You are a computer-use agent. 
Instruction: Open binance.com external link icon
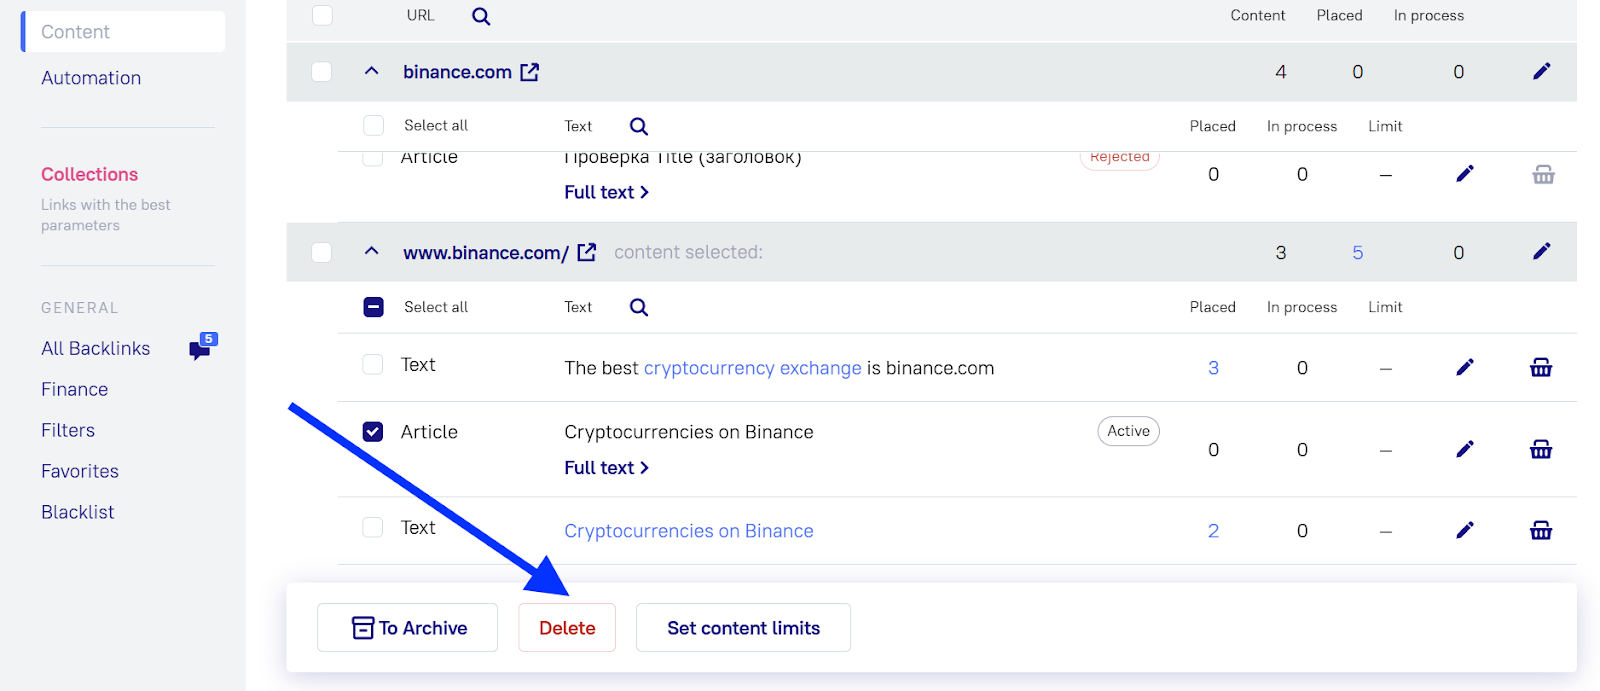pyautogui.click(x=530, y=72)
